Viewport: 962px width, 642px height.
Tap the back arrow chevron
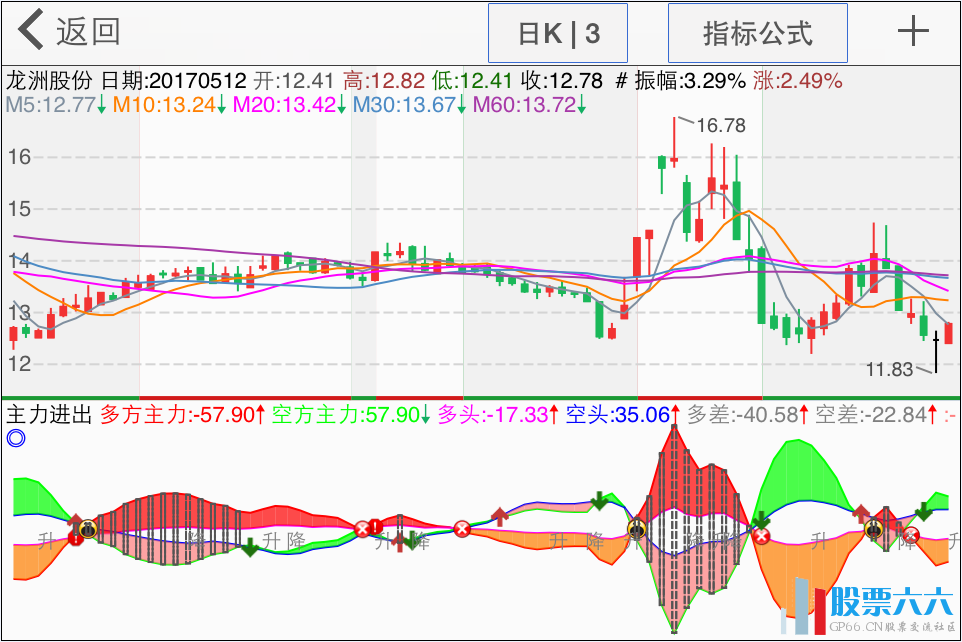[x=30, y=32]
